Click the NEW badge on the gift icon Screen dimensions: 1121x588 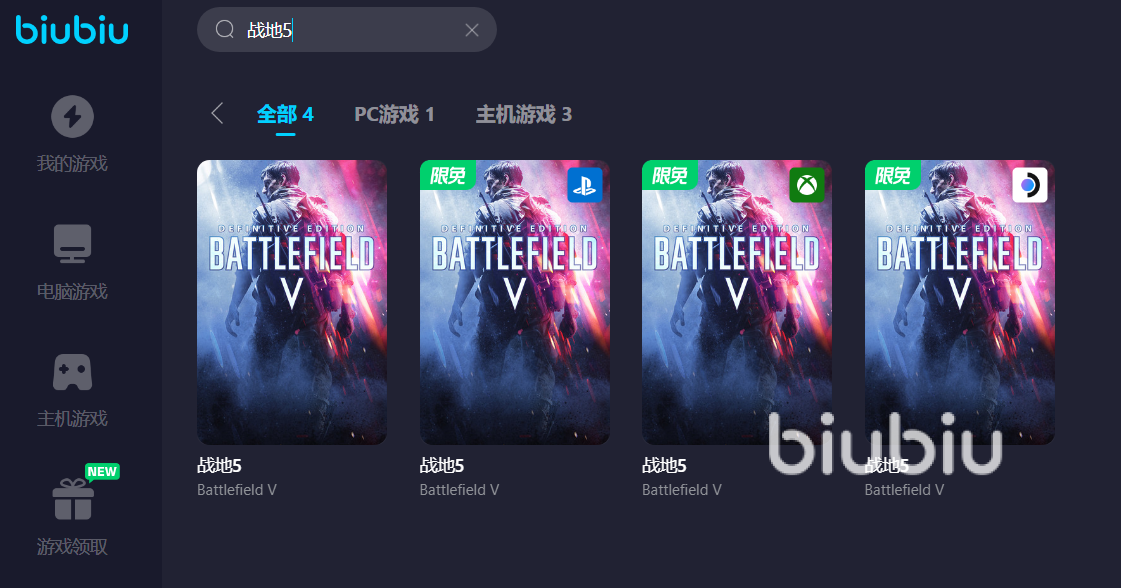coord(102,471)
